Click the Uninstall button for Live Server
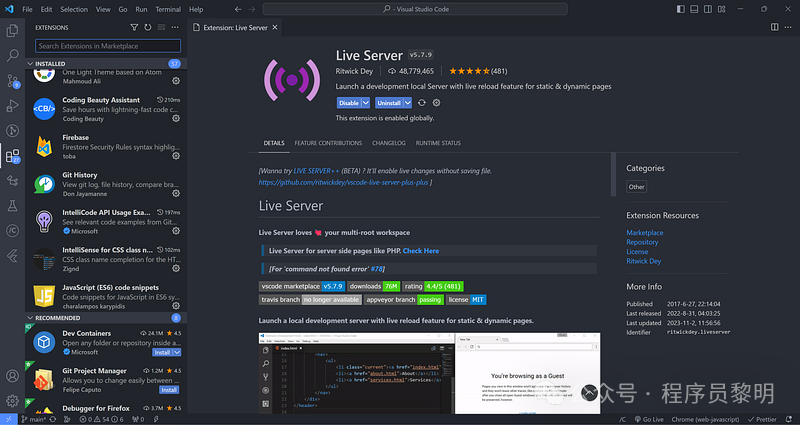Viewport: 800px width, 425px height. tap(389, 103)
